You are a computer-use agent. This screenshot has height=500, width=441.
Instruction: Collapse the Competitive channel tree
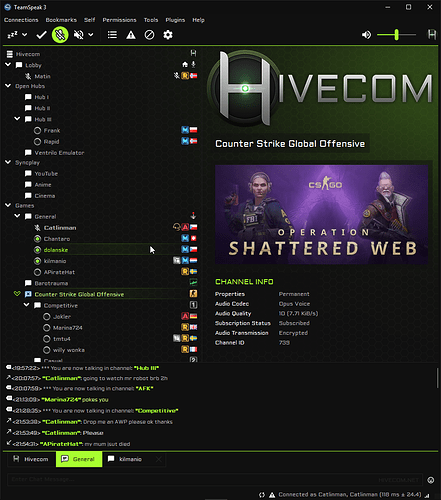pos(27,305)
